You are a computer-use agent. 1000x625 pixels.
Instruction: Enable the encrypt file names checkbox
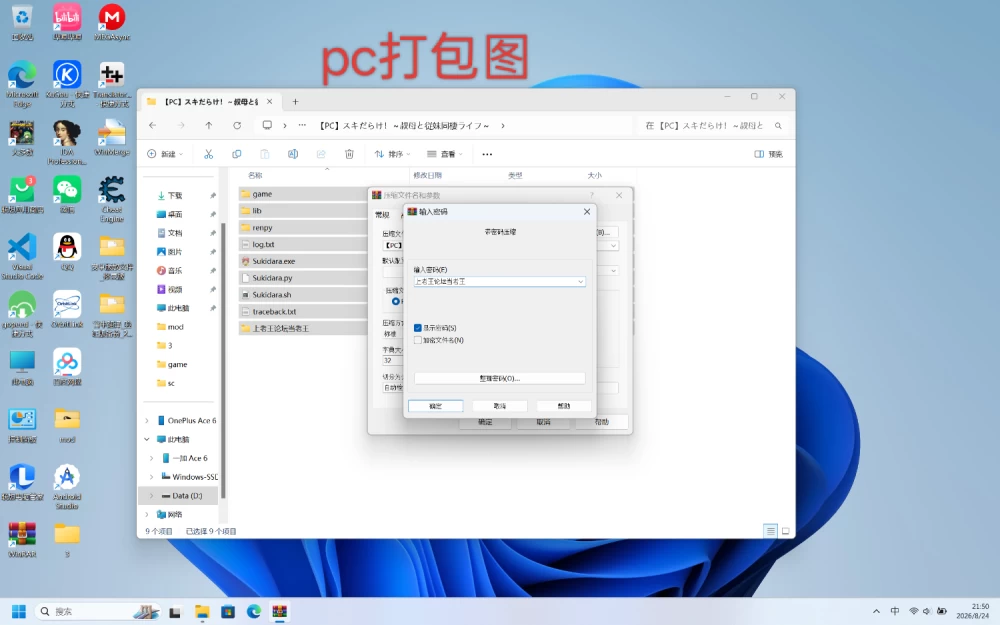pos(418,341)
